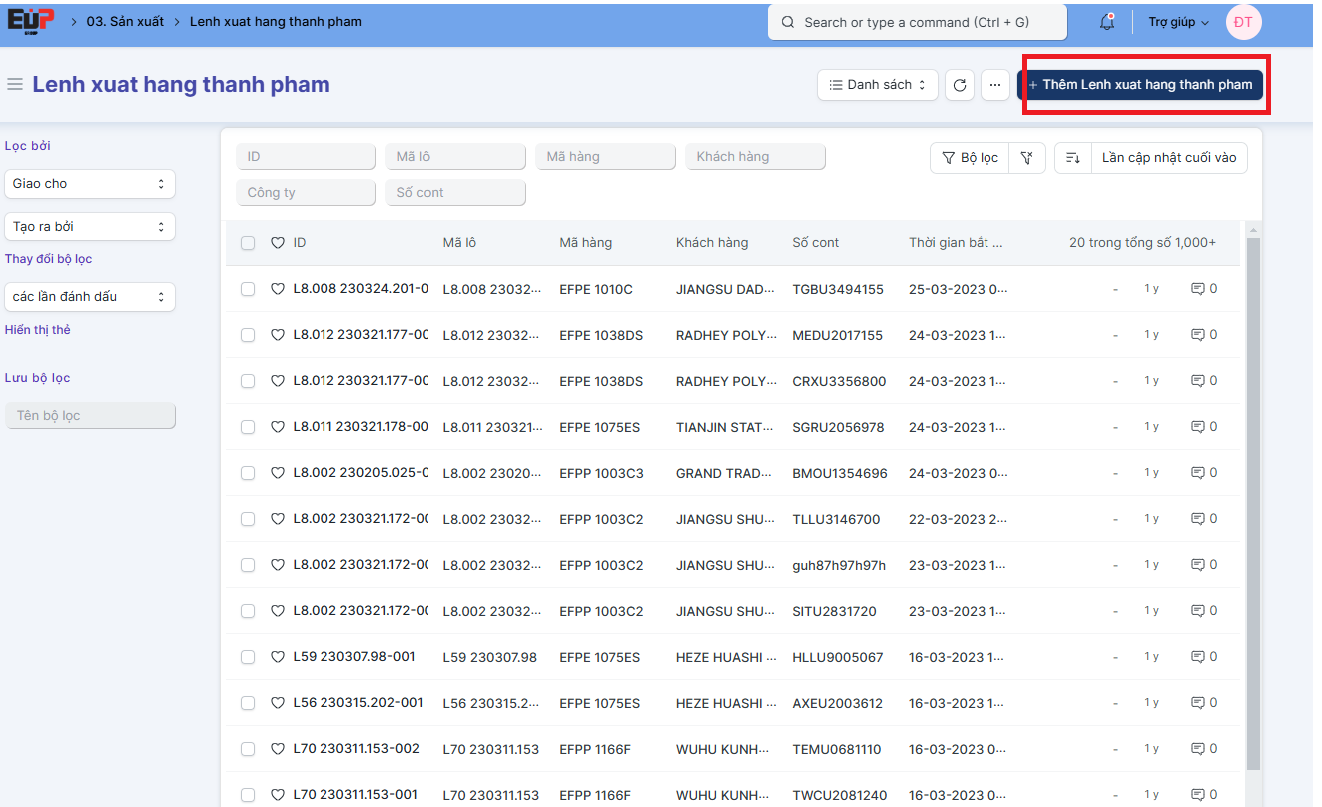Go to 03. Sản xuất breadcrumb
The height and width of the screenshot is (807, 1322).
click(125, 22)
